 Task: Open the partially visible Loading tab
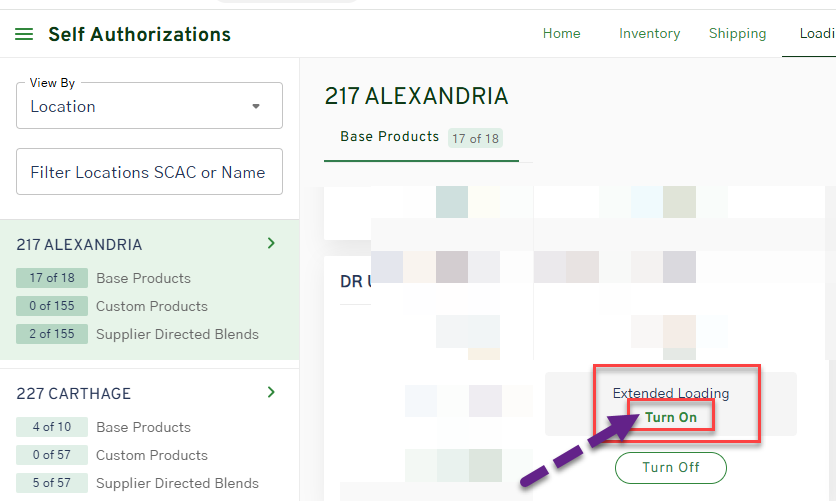816,34
